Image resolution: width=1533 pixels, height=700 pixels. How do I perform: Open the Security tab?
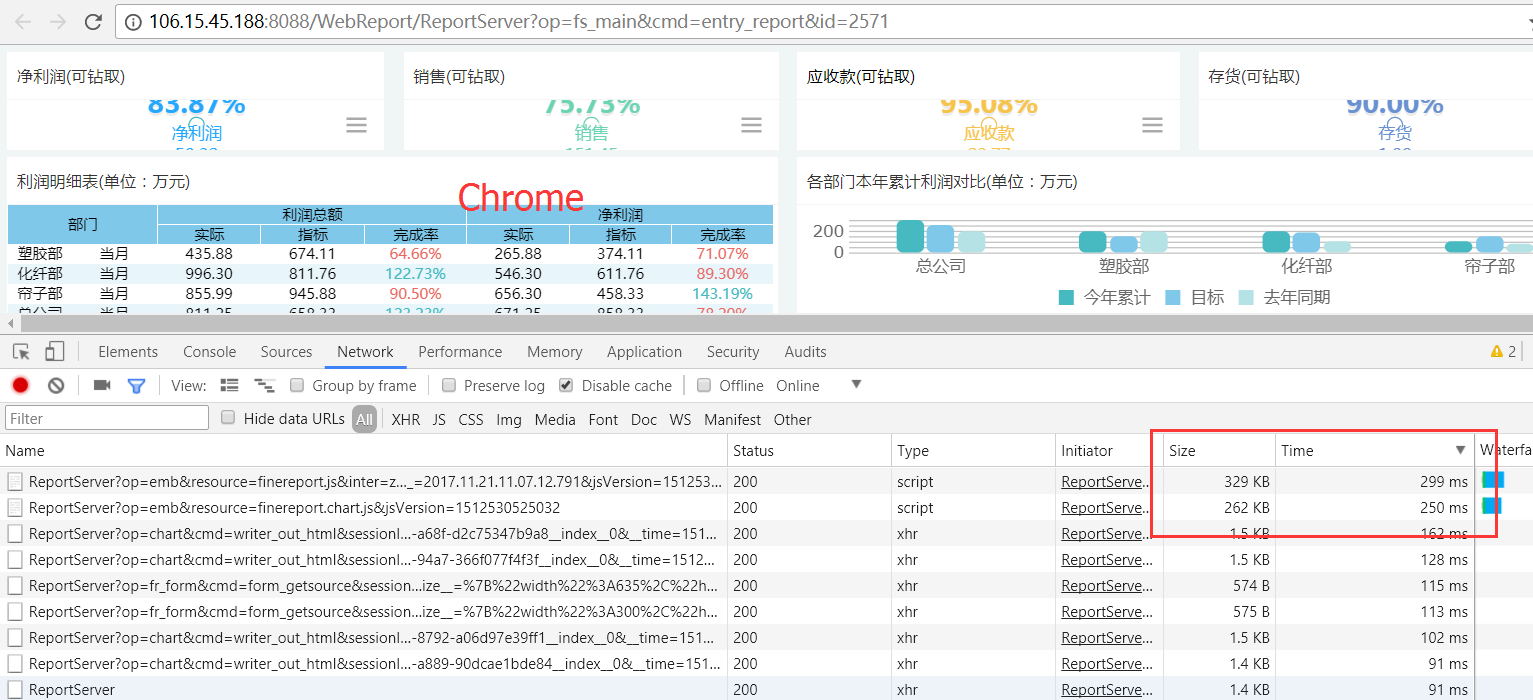(x=733, y=351)
